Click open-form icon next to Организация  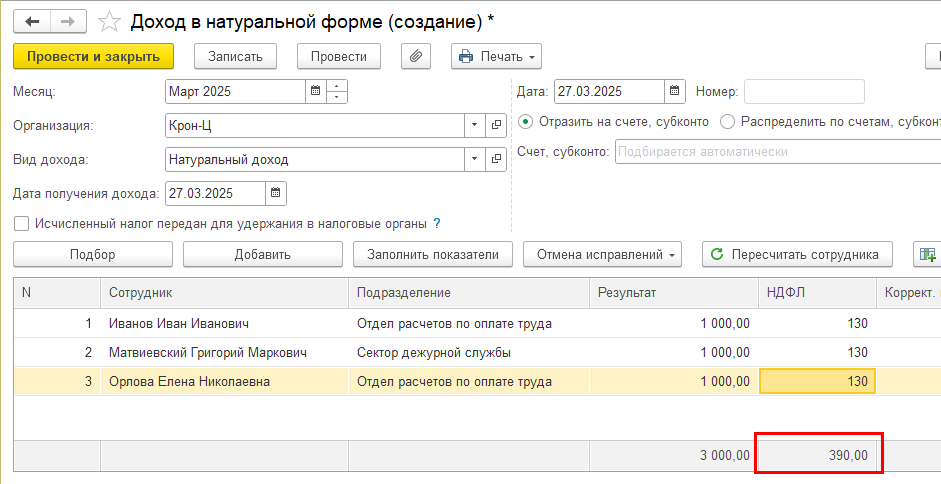496,126
